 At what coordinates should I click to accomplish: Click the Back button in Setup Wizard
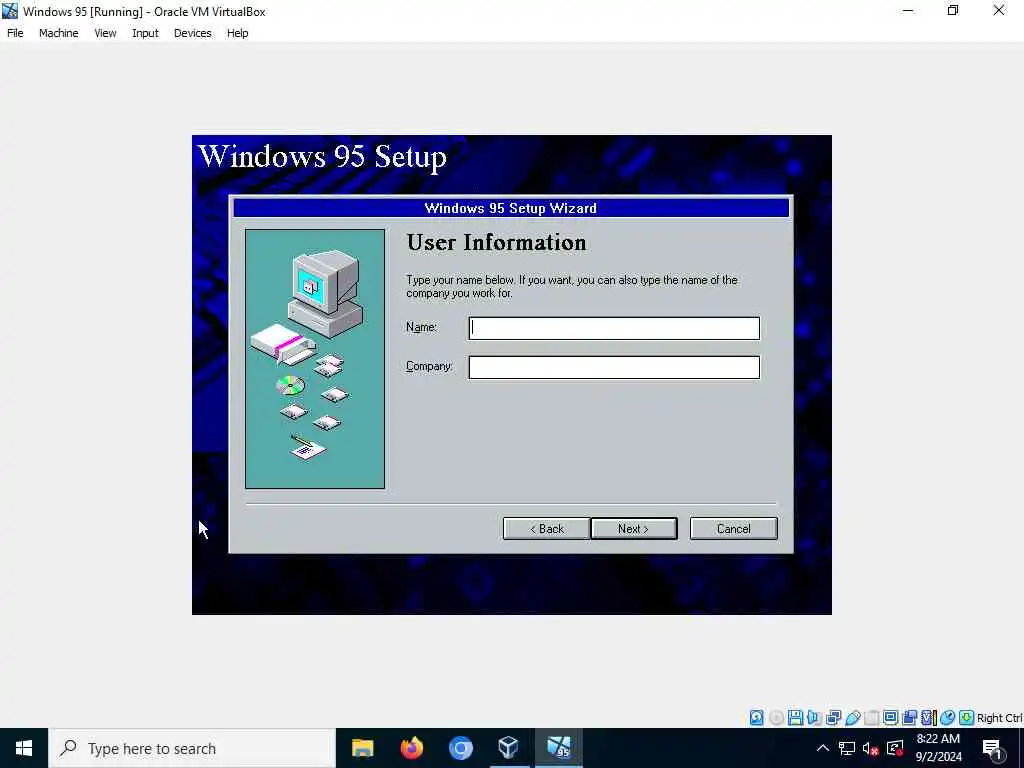click(547, 529)
